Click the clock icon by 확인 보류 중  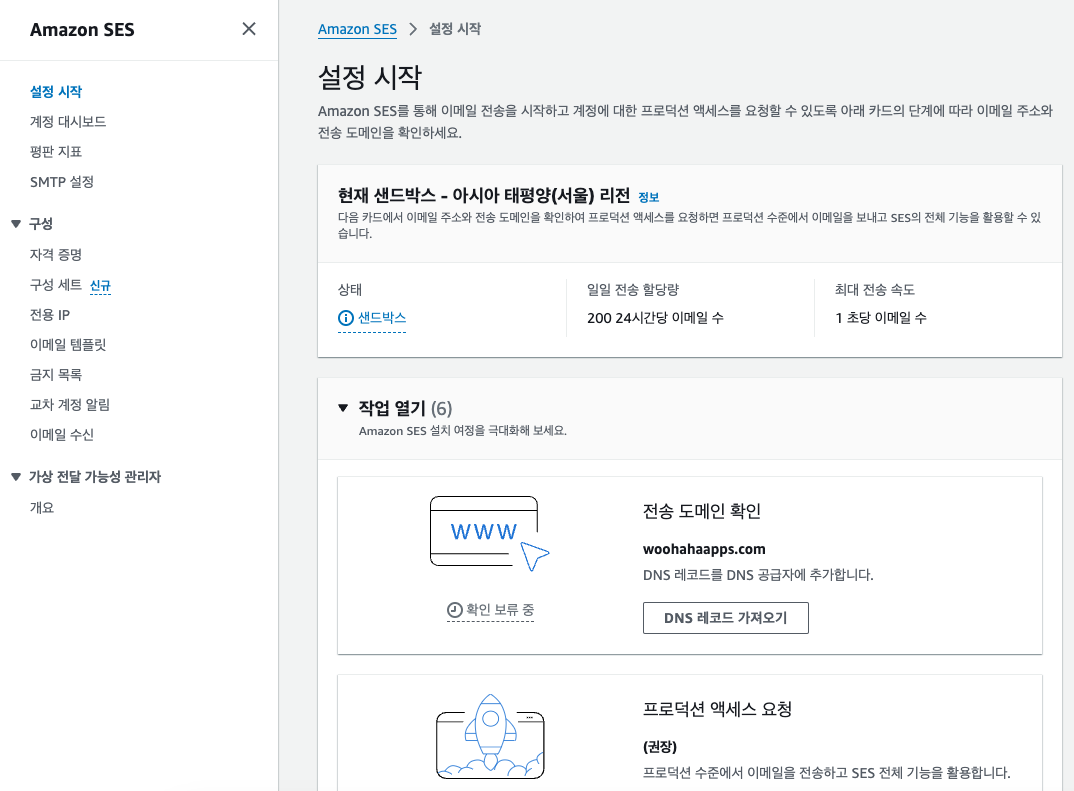click(454, 610)
